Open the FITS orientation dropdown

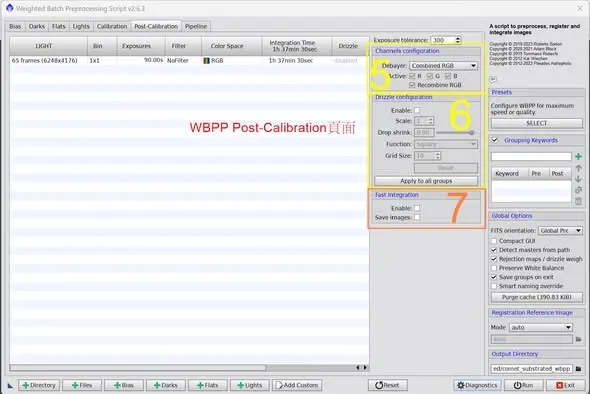point(560,230)
